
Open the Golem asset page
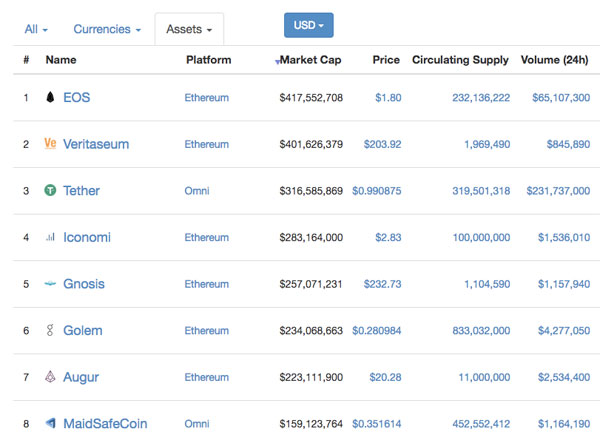(x=83, y=330)
